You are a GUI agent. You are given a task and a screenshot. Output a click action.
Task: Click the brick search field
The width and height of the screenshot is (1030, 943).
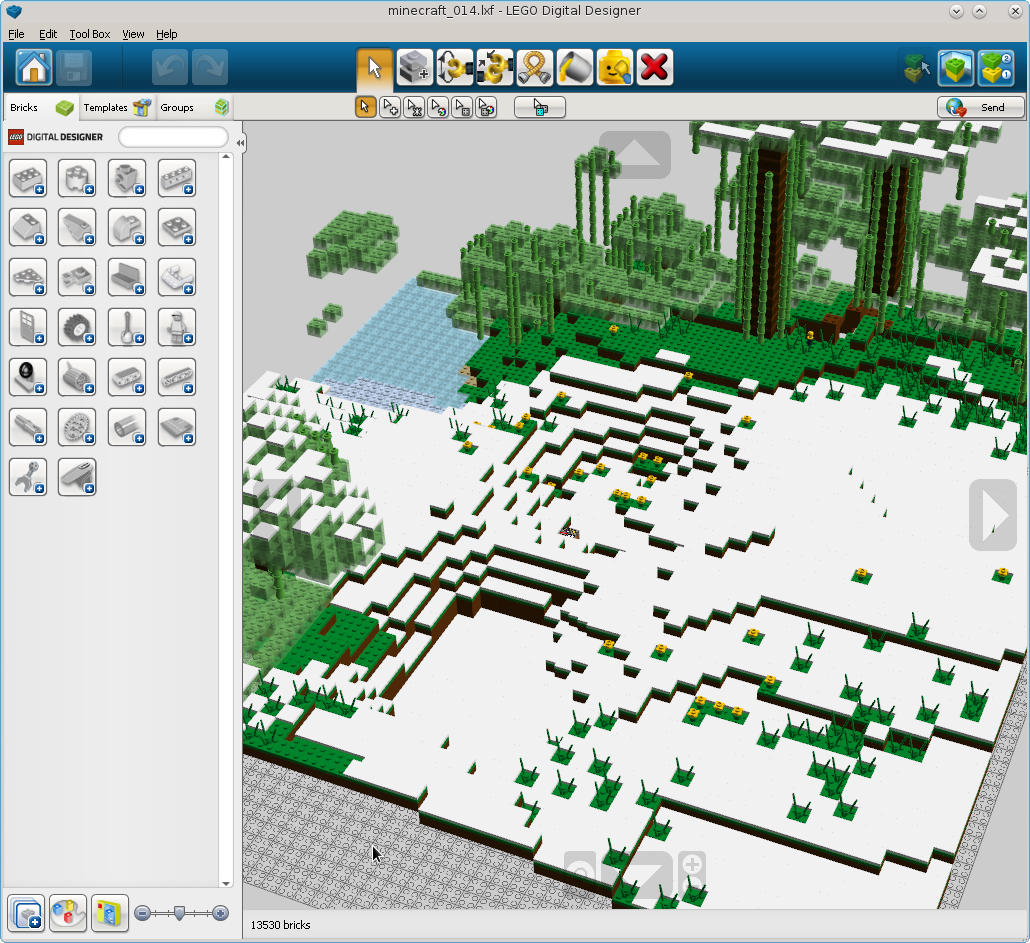[173, 137]
